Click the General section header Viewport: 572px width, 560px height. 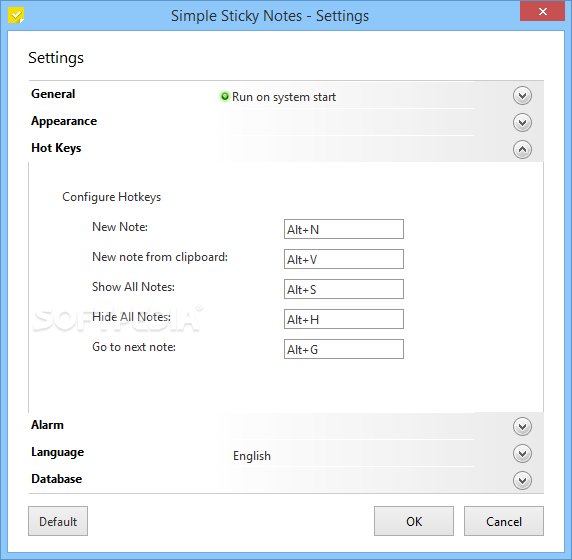(53, 94)
